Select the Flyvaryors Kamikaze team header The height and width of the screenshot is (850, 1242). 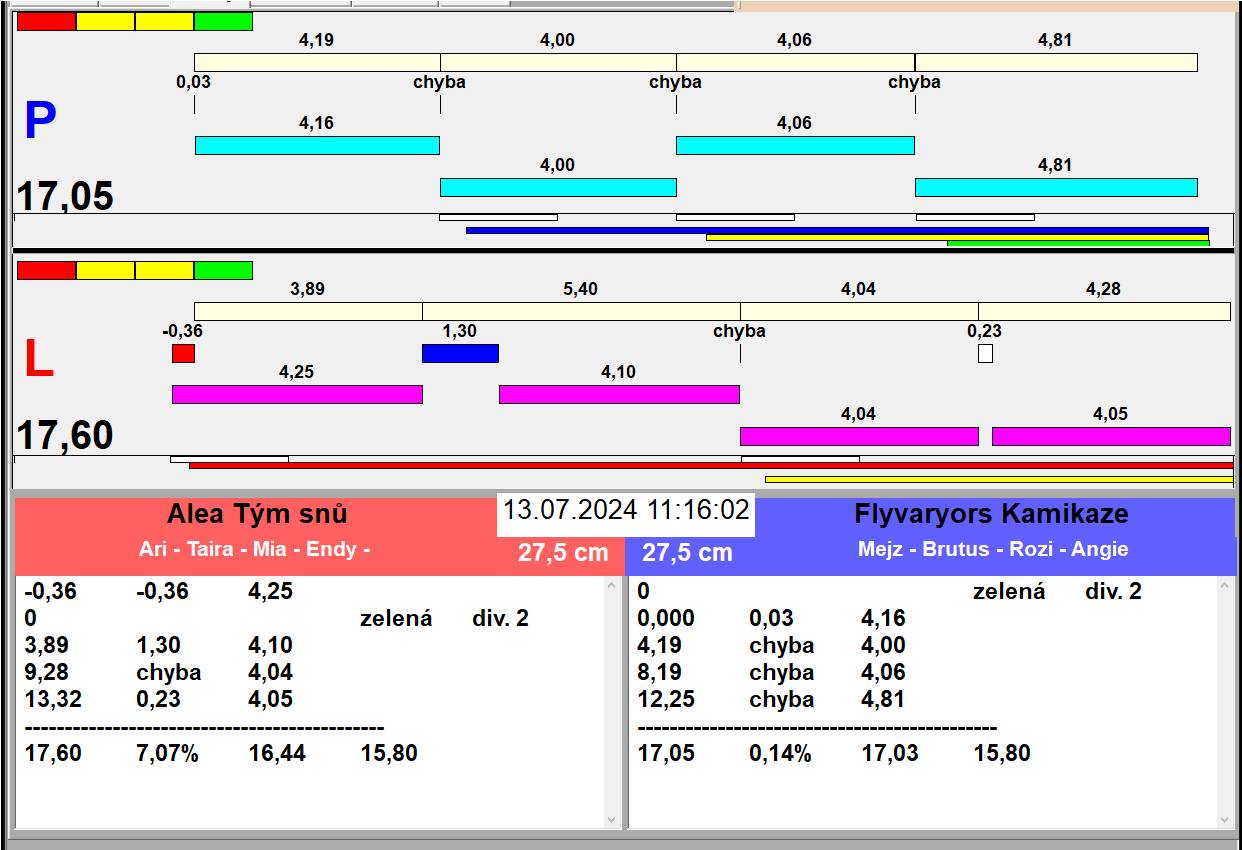point(990,515)
